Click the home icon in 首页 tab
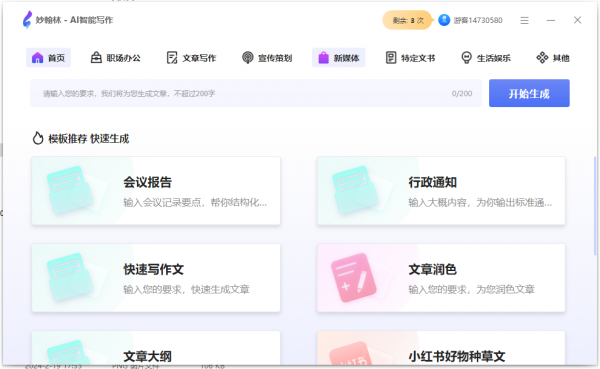Image resolution: width=600 pixels, height=369 pixels. (37, 58)
